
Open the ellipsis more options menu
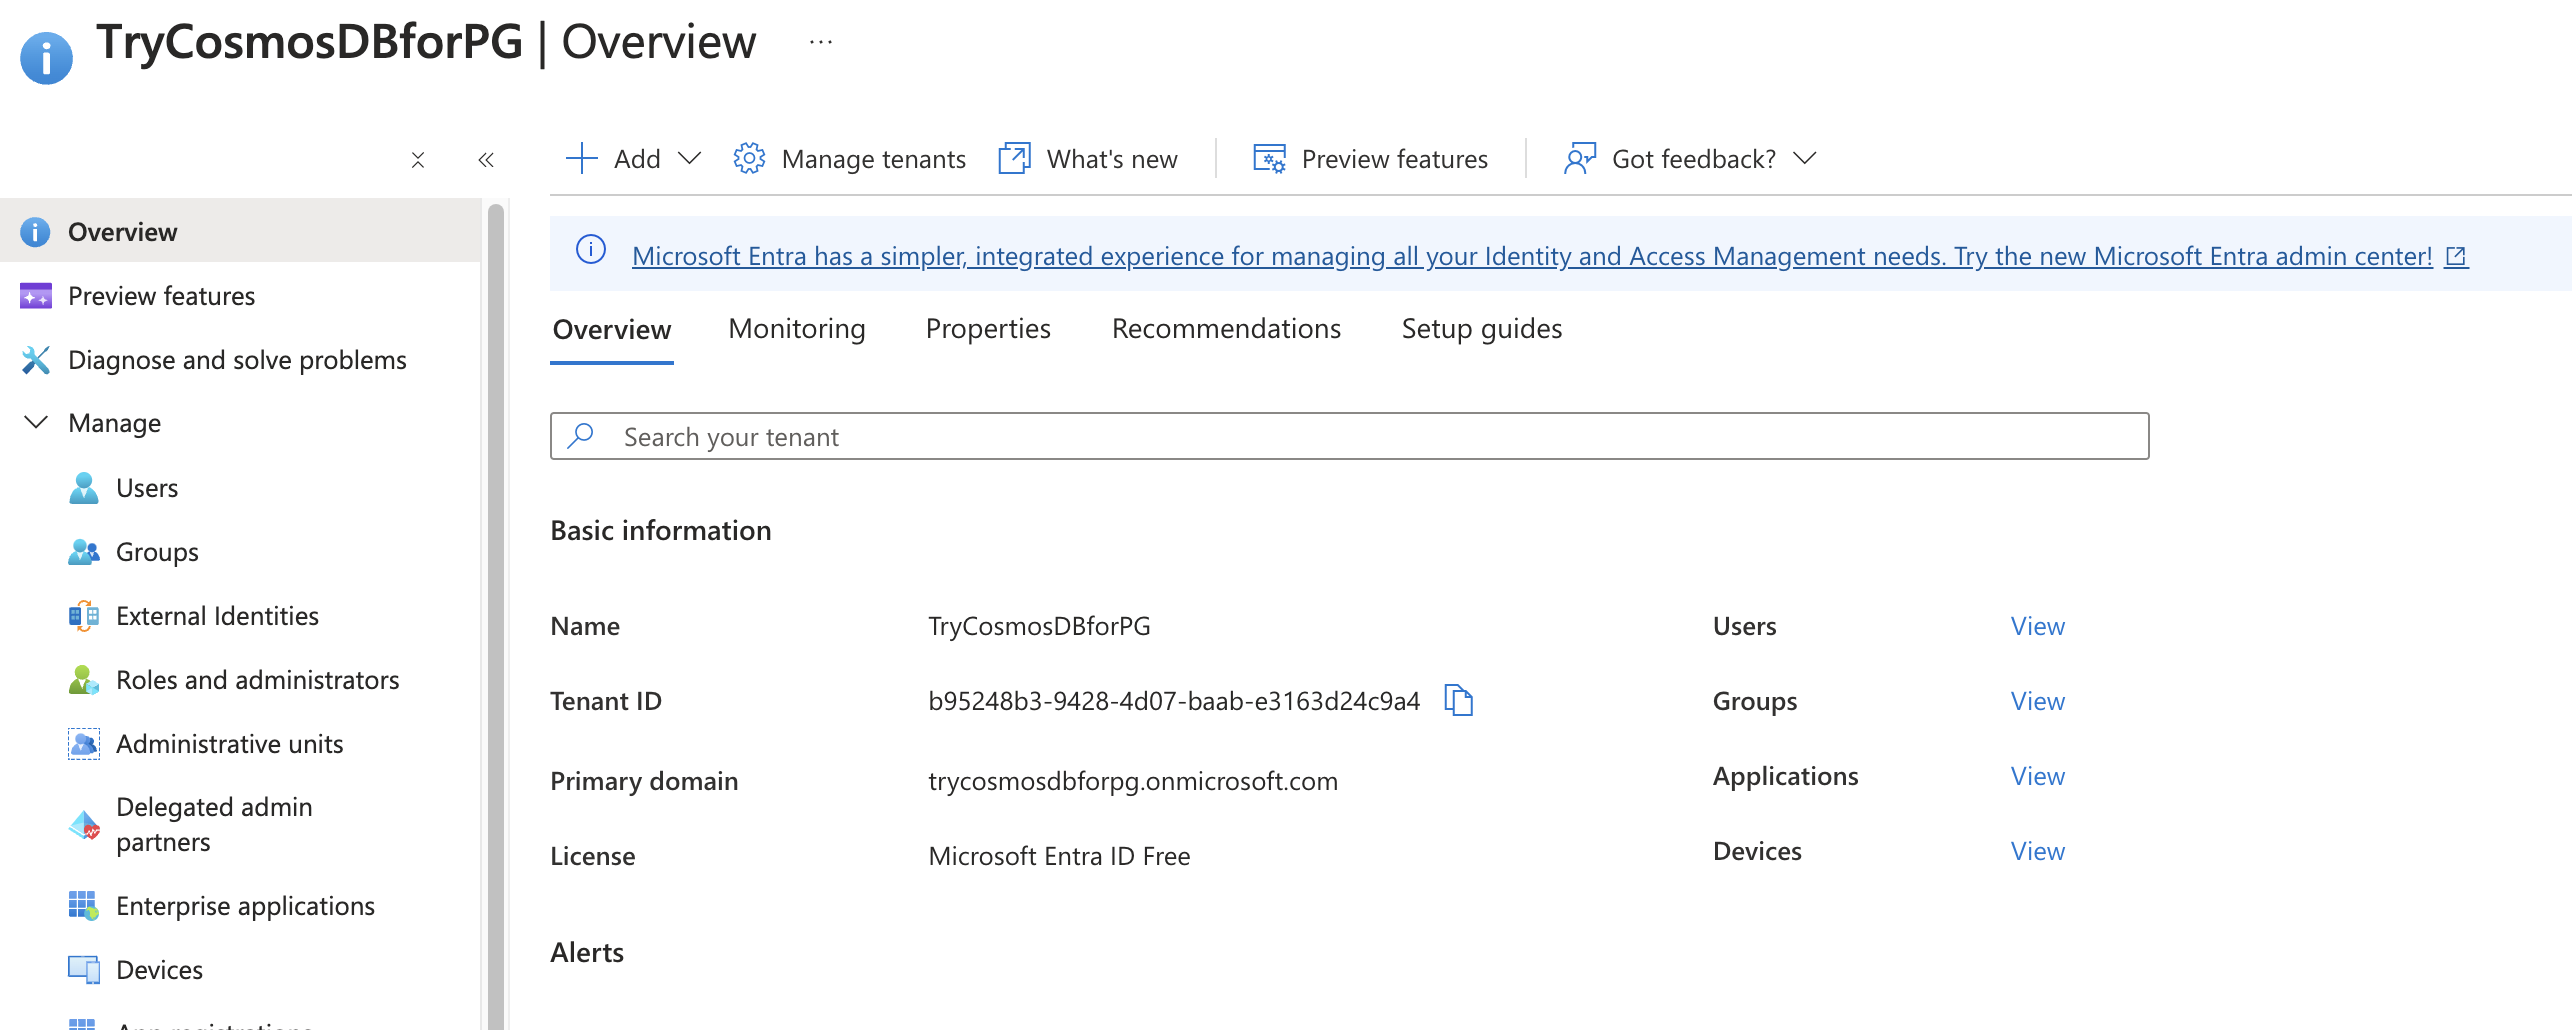pos(821,42)
